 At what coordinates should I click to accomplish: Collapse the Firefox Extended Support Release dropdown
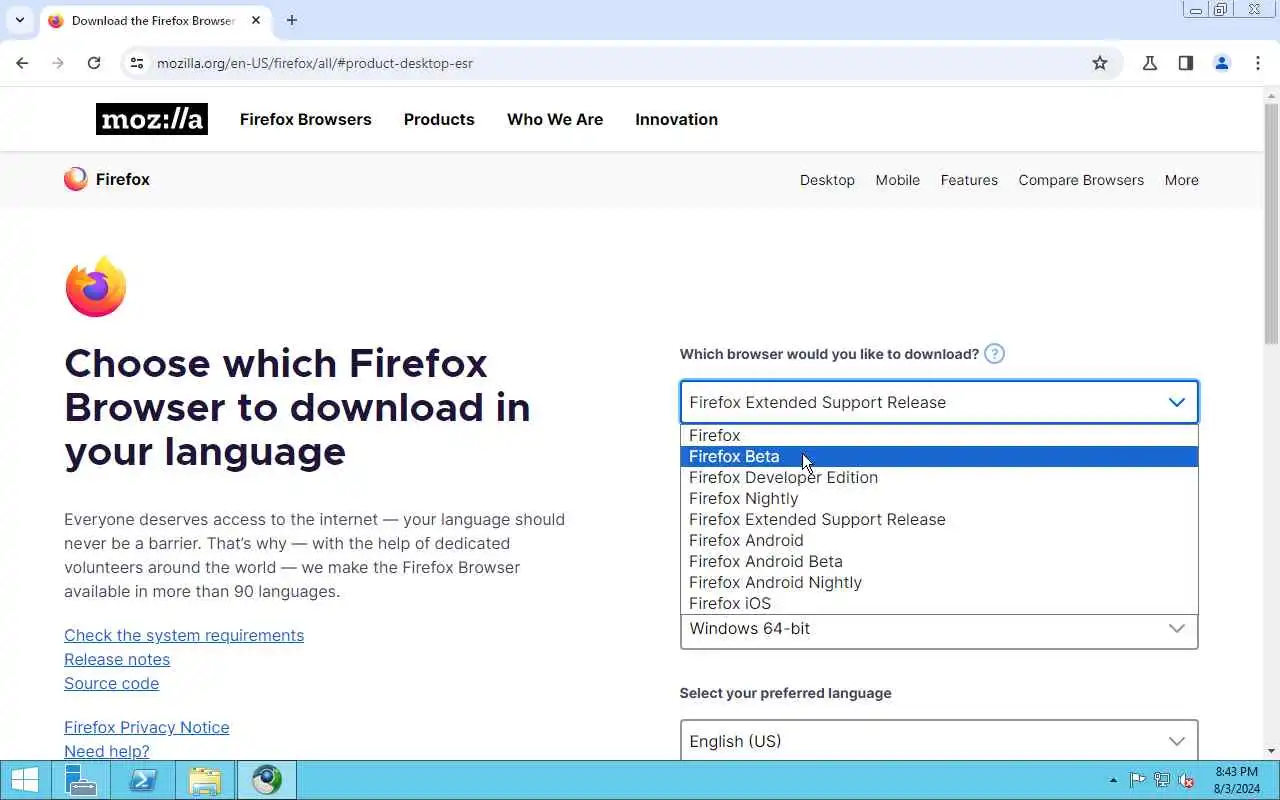939,402
